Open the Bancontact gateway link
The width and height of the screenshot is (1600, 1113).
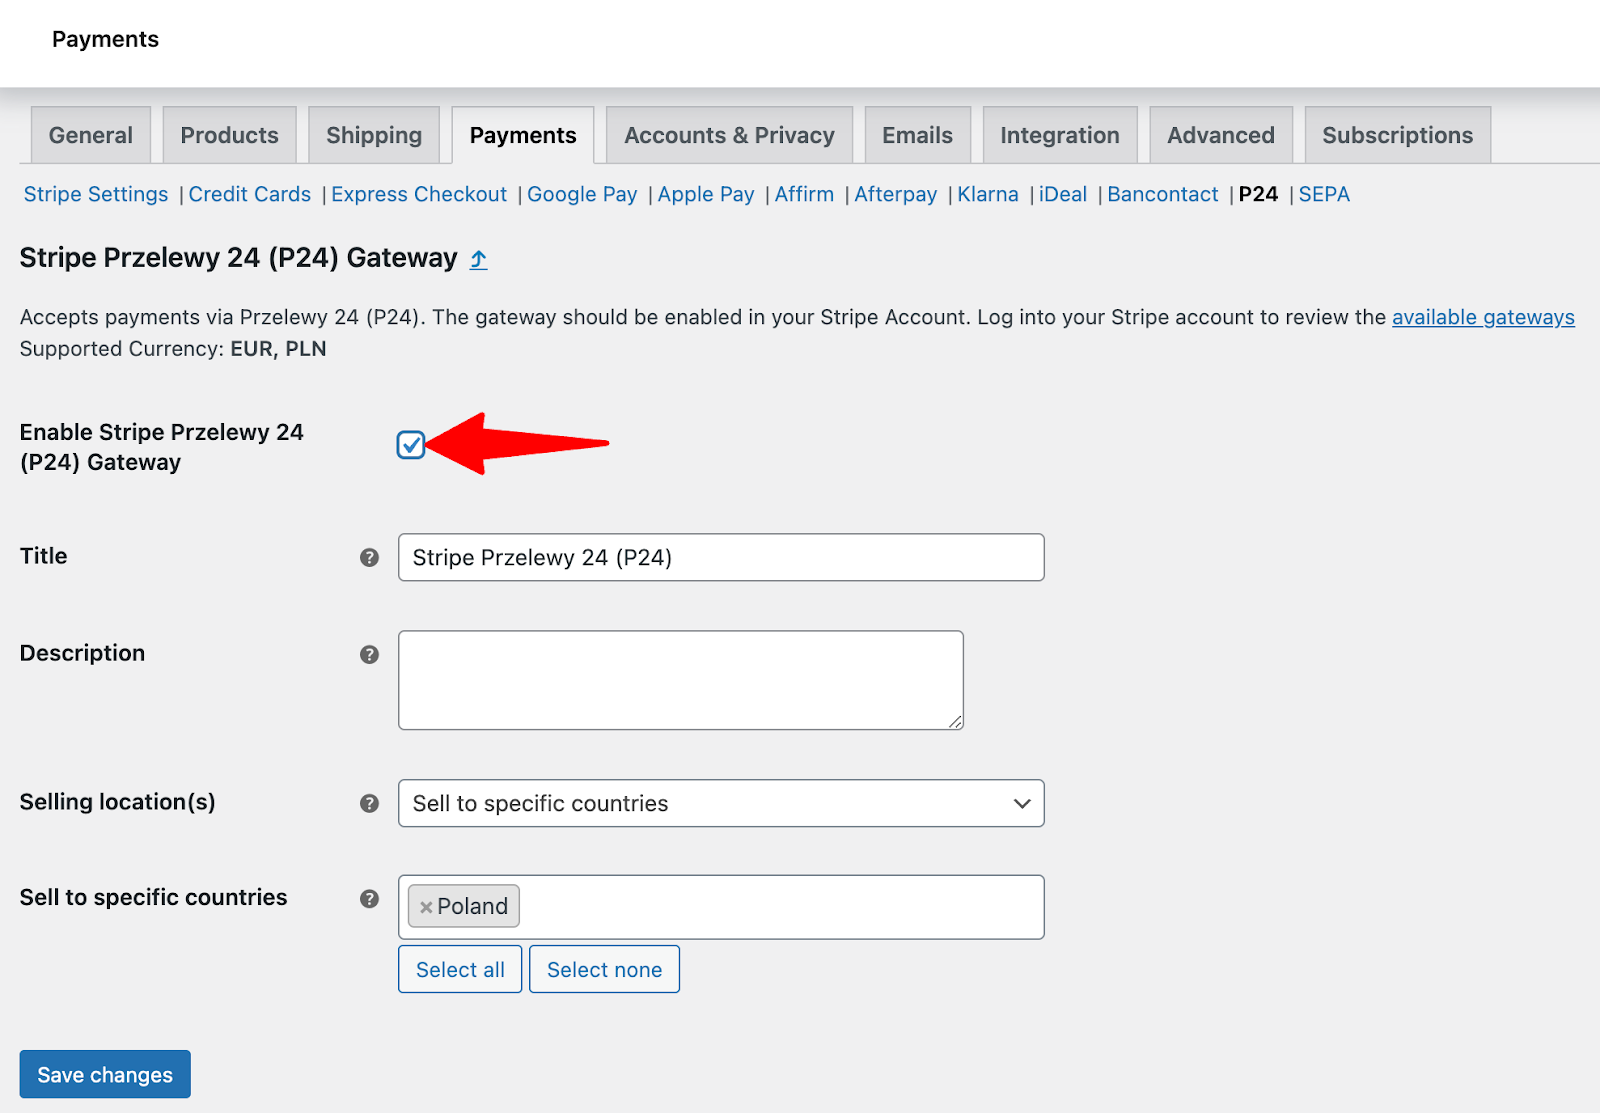1163,194
